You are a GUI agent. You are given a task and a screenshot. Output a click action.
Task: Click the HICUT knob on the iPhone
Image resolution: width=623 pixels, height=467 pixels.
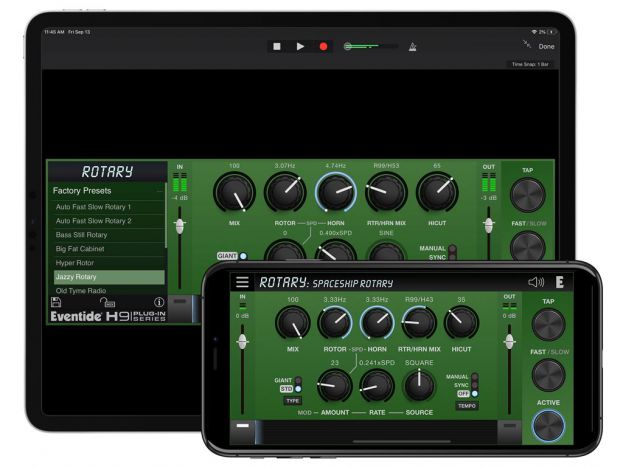tap(461, 323)
